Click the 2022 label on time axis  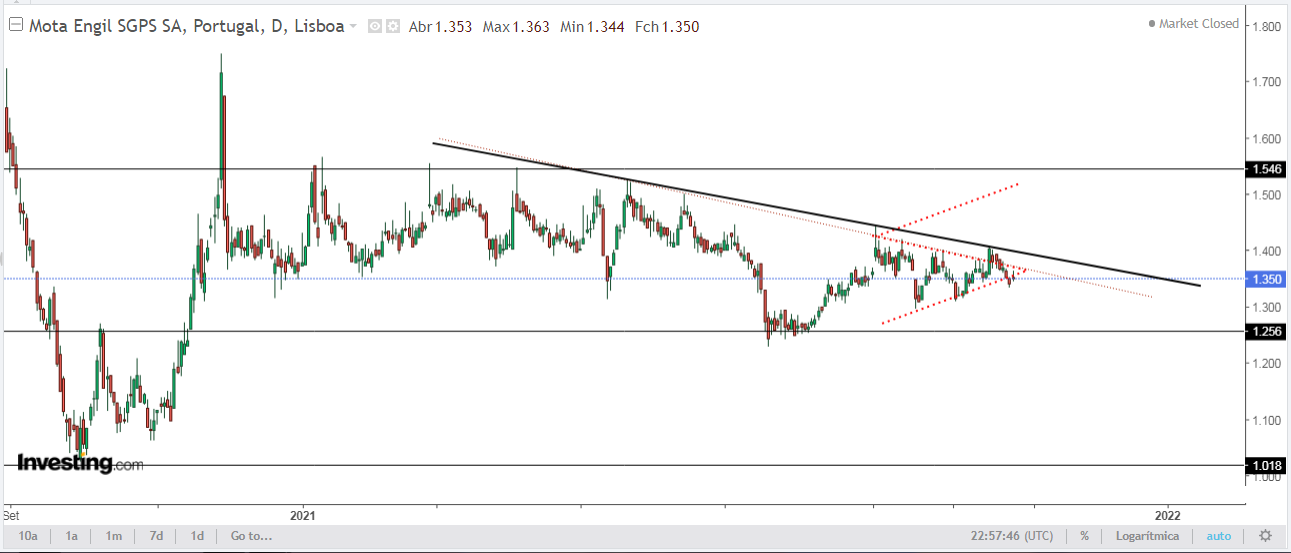tap(1167, 515)
